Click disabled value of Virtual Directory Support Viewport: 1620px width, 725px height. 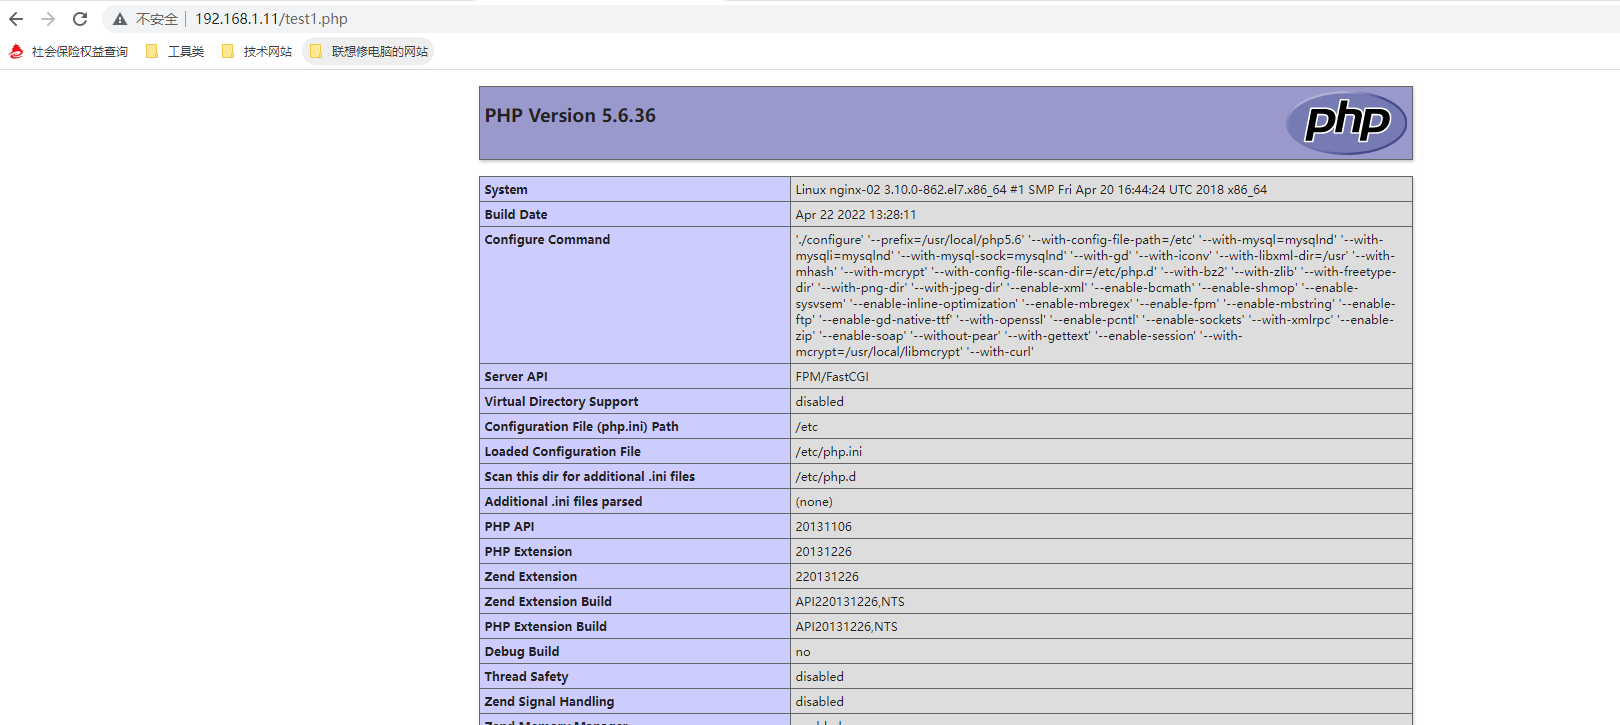pyautogui.click(x=820, y=402)
